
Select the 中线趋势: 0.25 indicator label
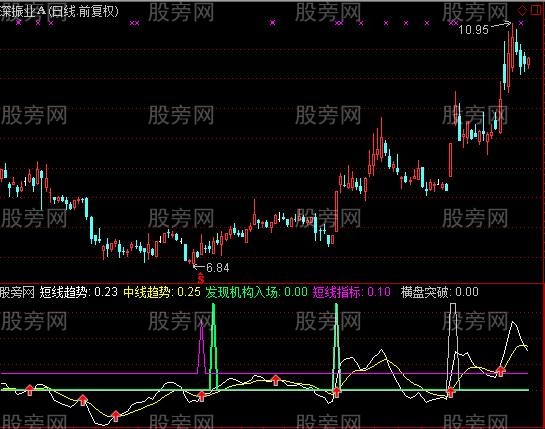point(162,292)
